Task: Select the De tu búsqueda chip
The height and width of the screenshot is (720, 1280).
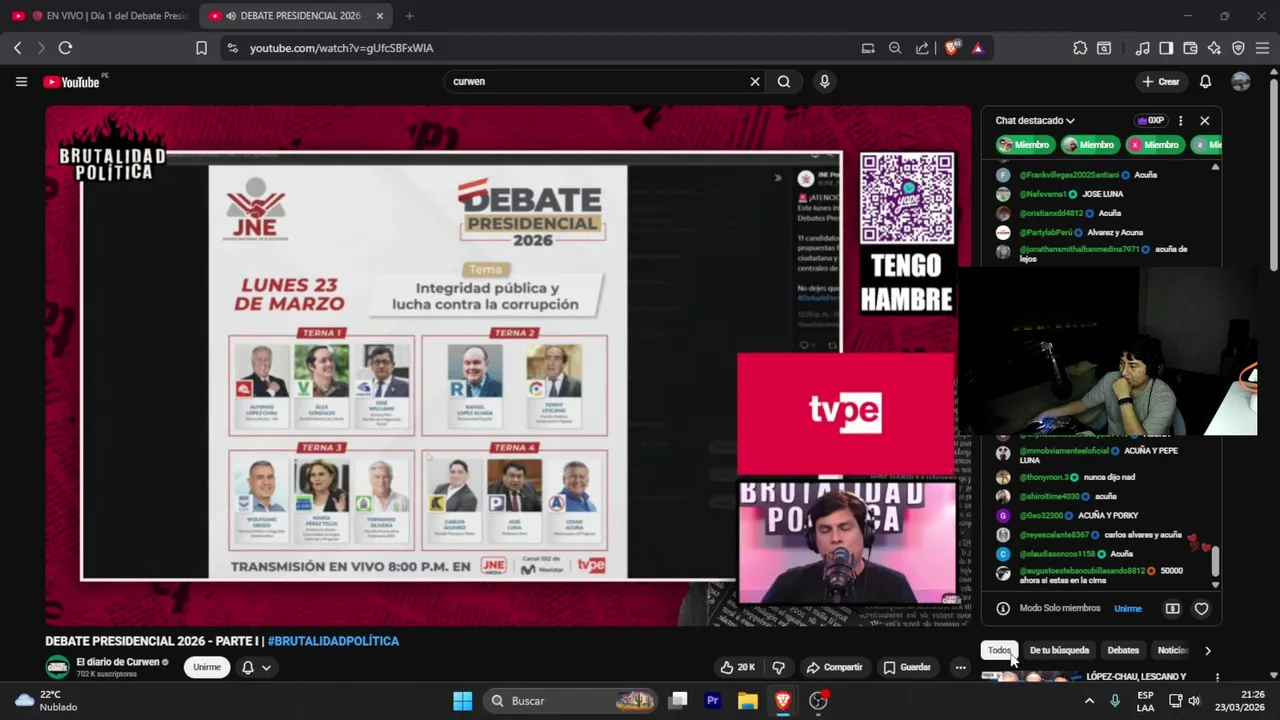Action: 1059,650
